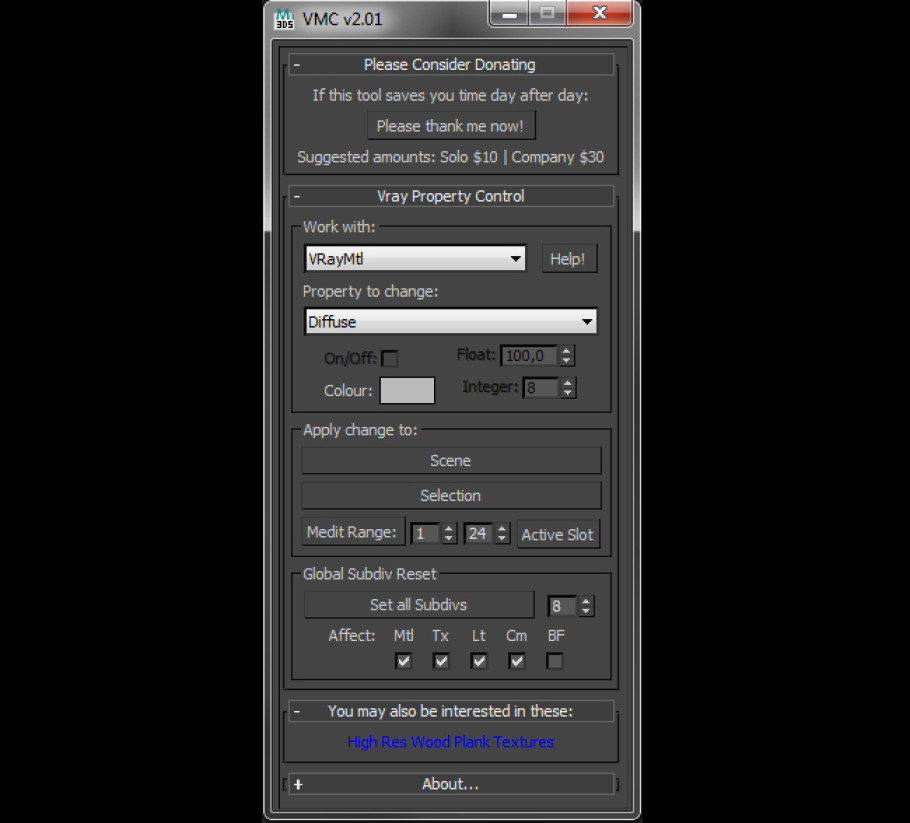The image size is (910, 823).
Task: Click the 3ds Max icon in title bar
Action: (x=284, y=19)
